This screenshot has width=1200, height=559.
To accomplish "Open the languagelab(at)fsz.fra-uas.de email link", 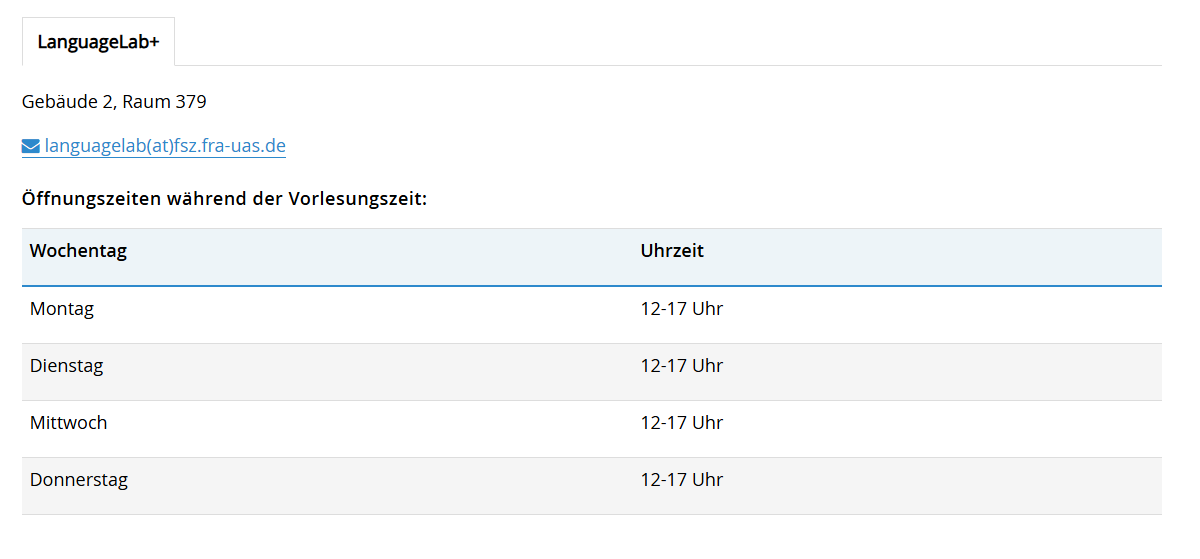I will pos(165,146).
